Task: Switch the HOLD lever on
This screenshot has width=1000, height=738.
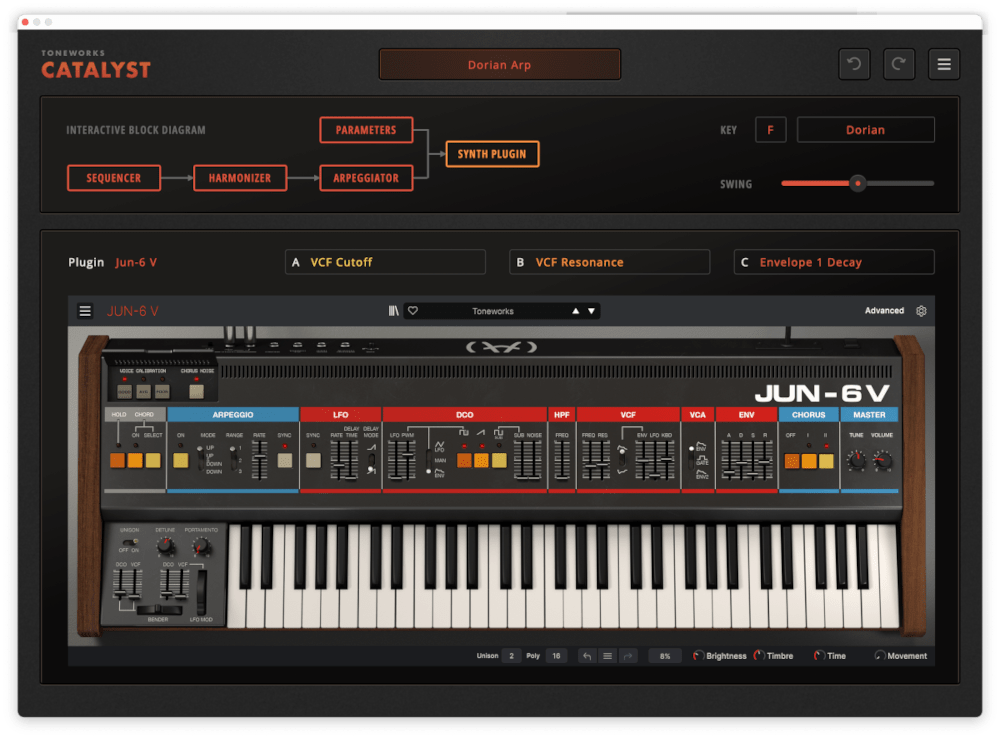Action: [116, 462]
